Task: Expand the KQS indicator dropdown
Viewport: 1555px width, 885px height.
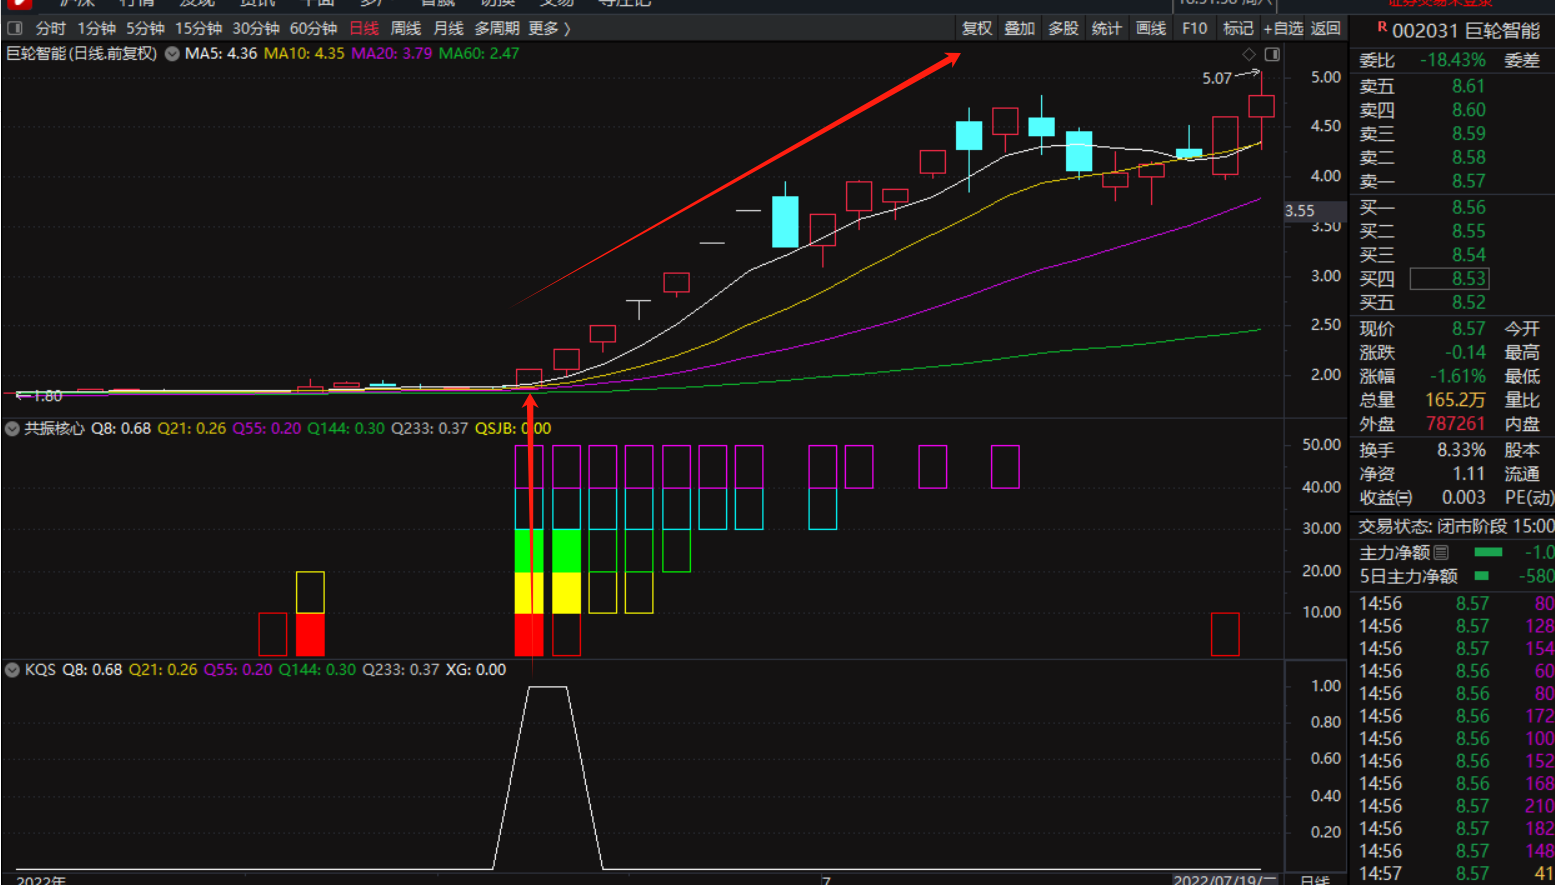Action: tap(12, 670)
